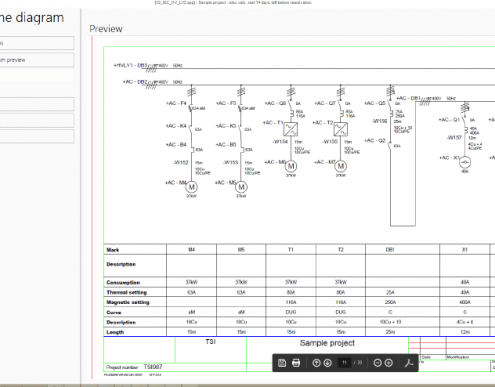Select the T1 converter symbol in the diagram

(x=291, y=129)
